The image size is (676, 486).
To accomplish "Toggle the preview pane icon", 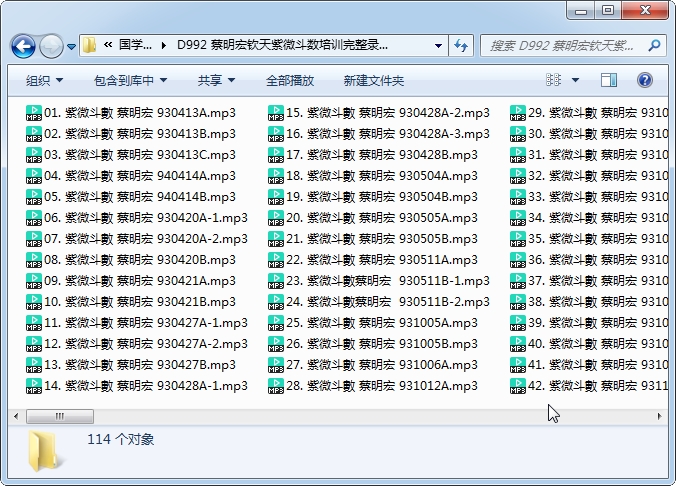I will pyautogui.click(x=609, y=80).
